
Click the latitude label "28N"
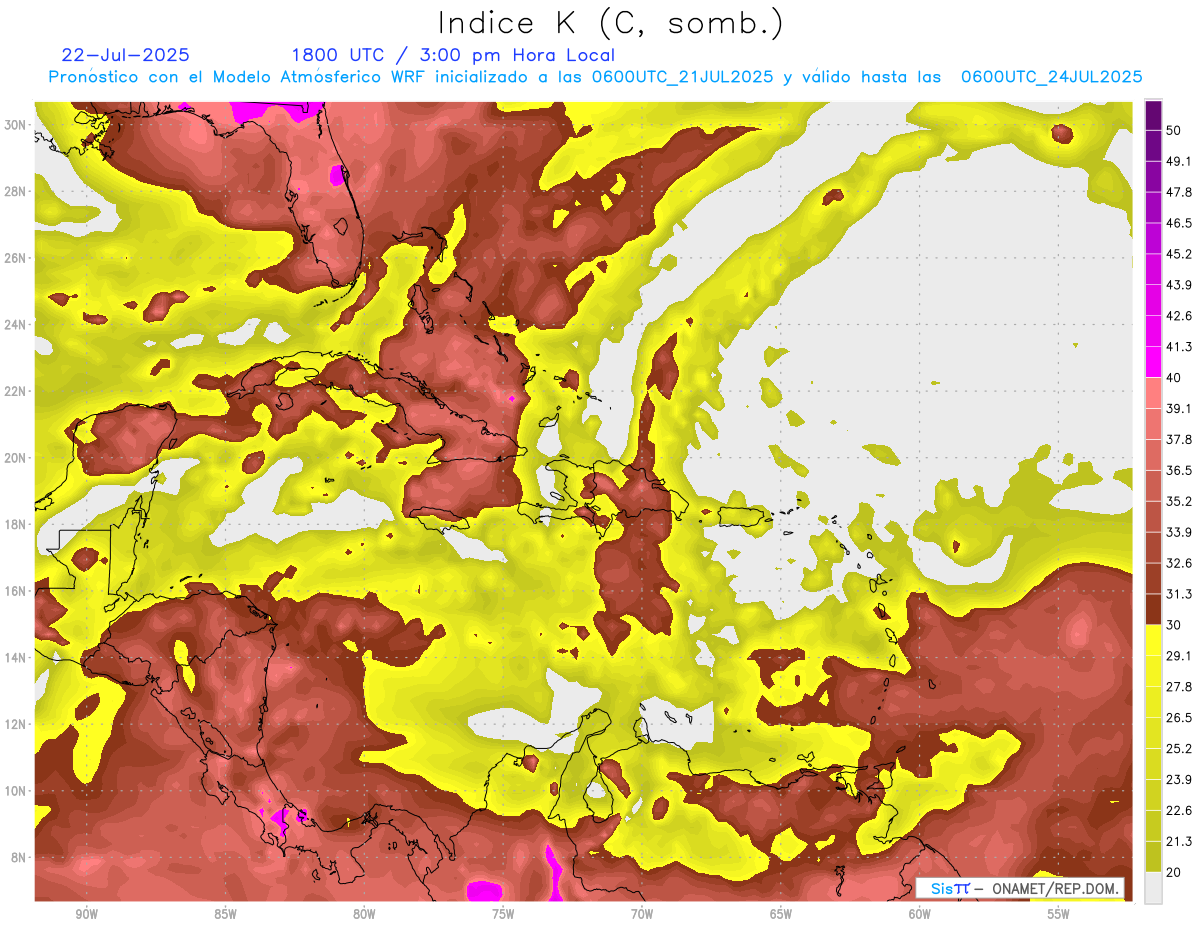coord(16,191)
